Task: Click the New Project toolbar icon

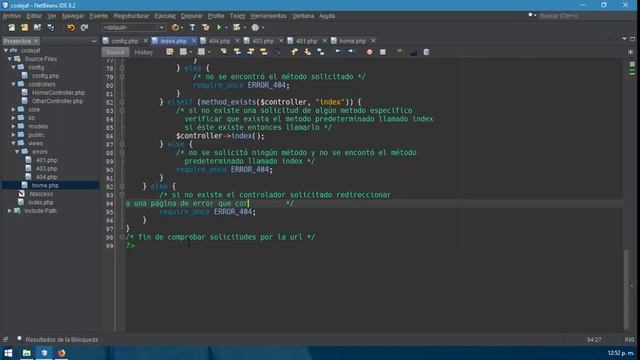Action: point(24,27)
